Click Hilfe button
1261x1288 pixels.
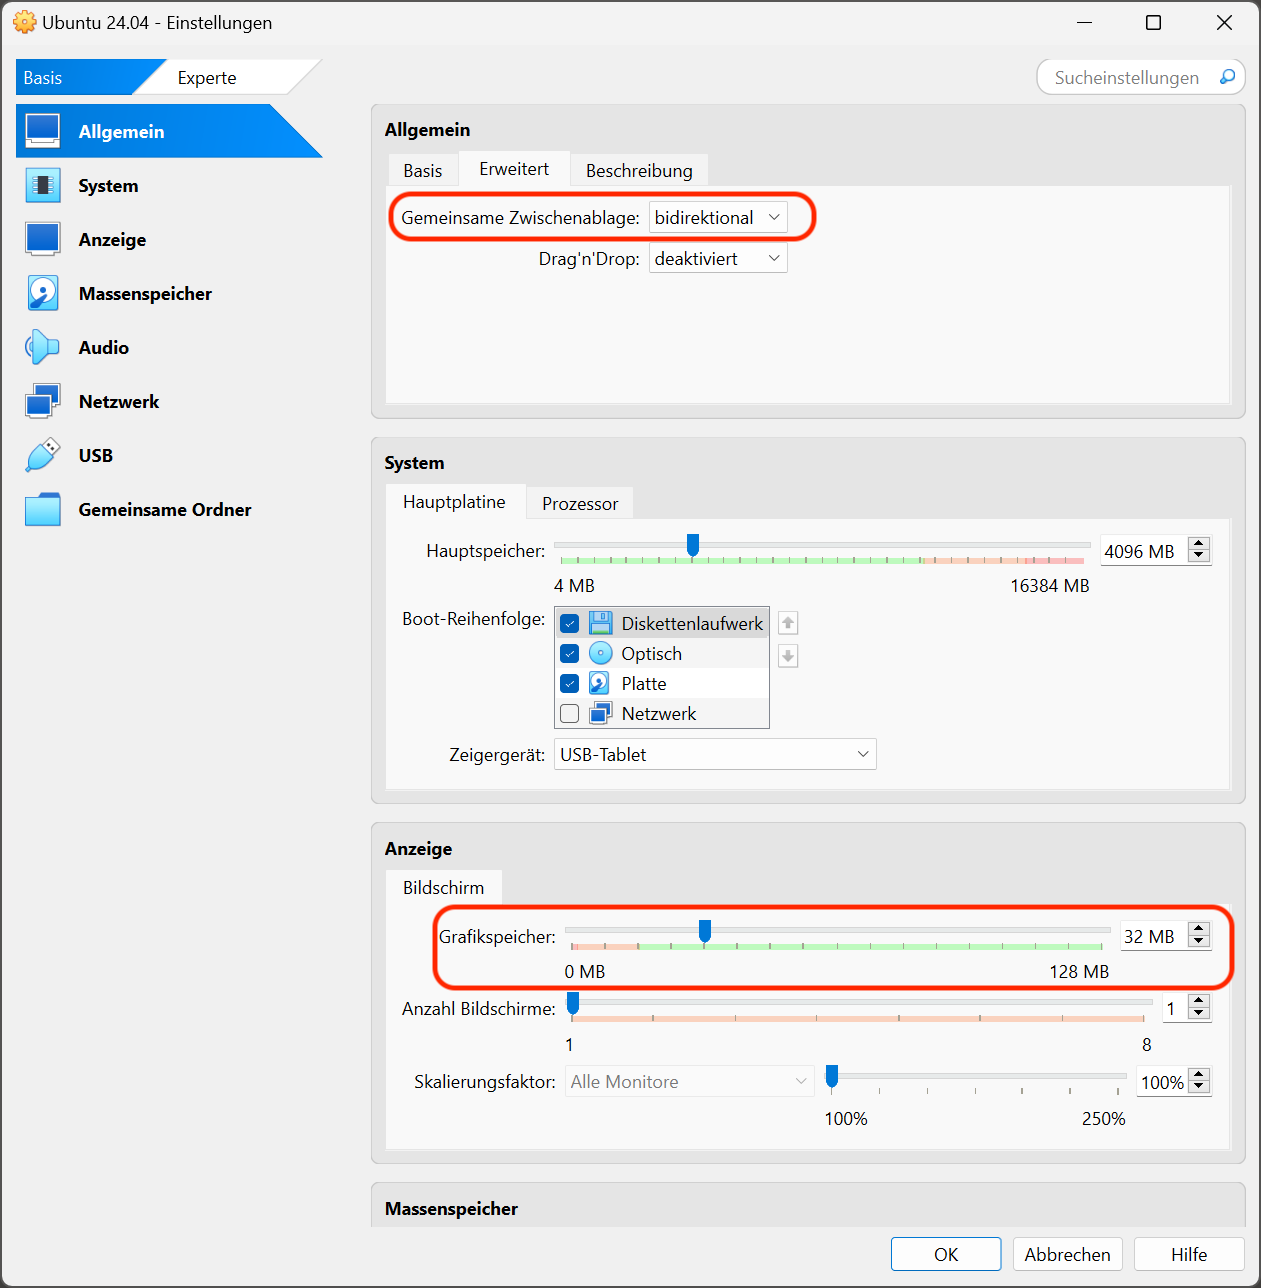(1189, 1254)
